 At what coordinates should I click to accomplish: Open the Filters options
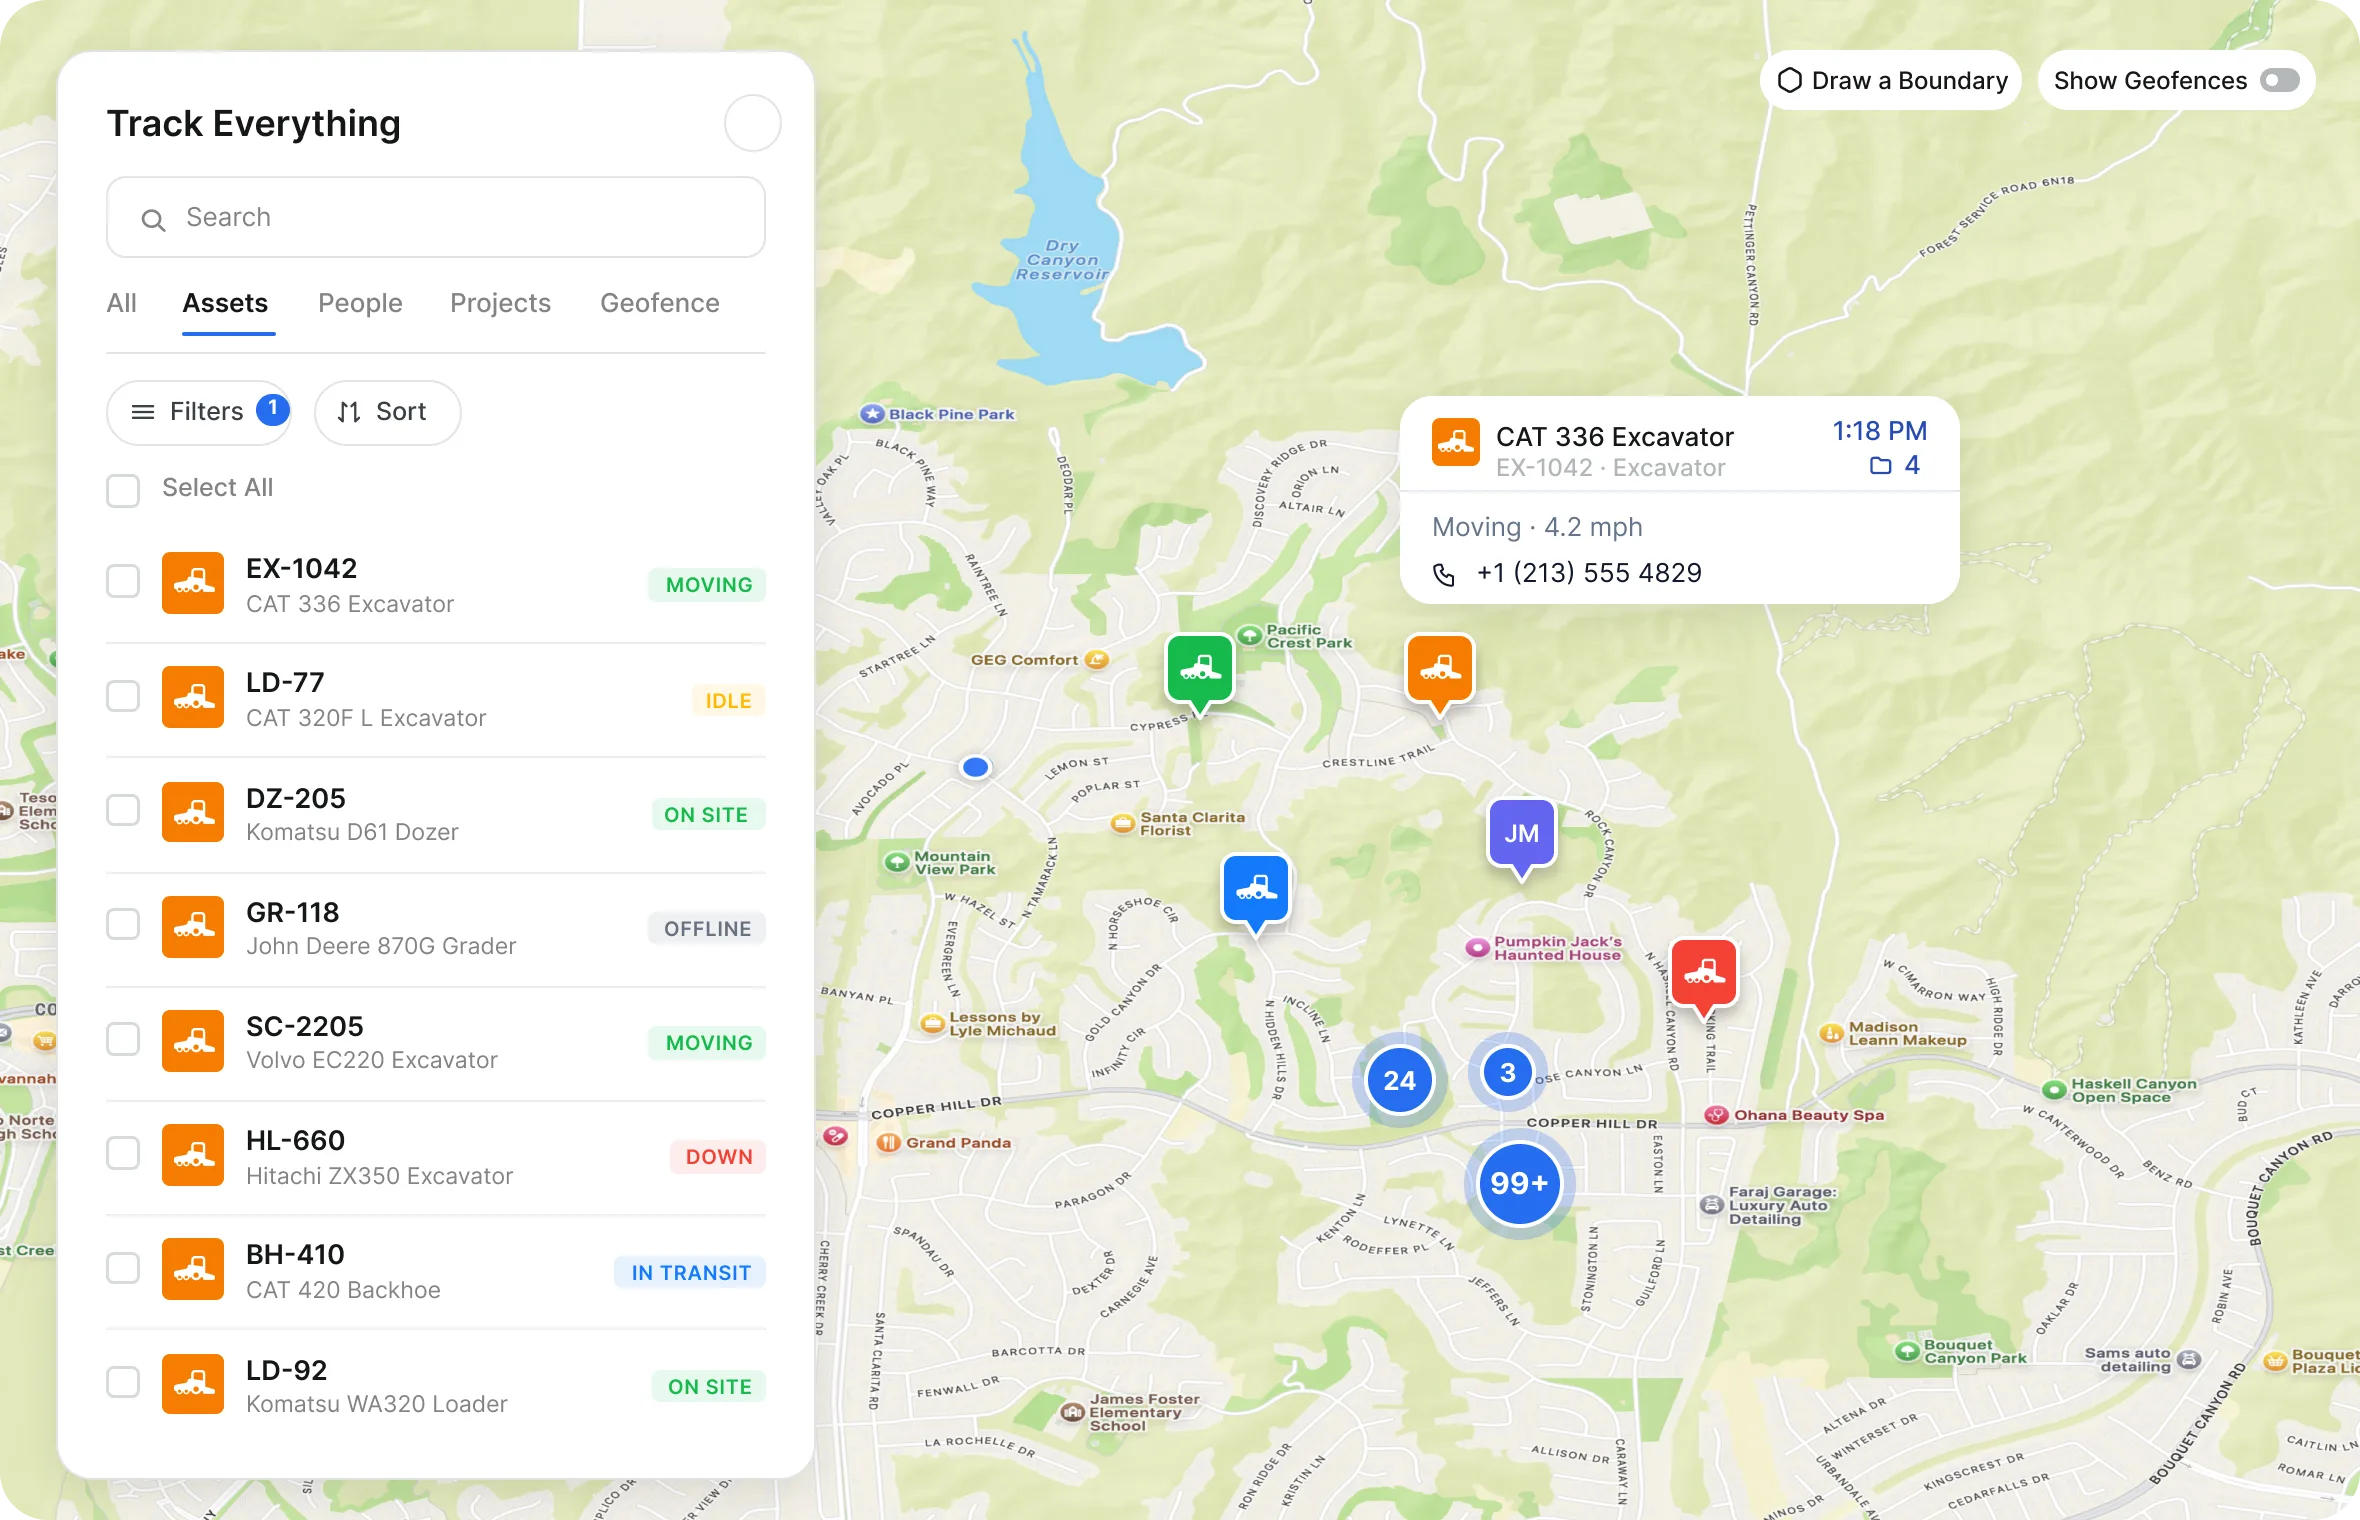199,412
